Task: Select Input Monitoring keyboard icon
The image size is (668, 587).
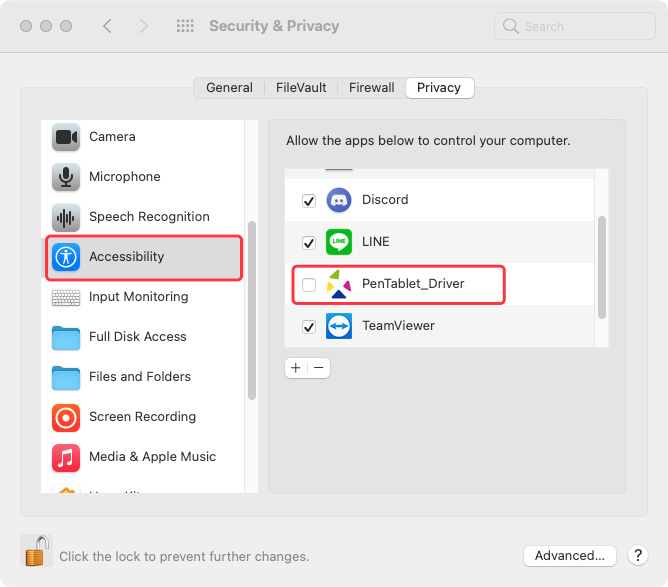Action: [x=66, y=297]
